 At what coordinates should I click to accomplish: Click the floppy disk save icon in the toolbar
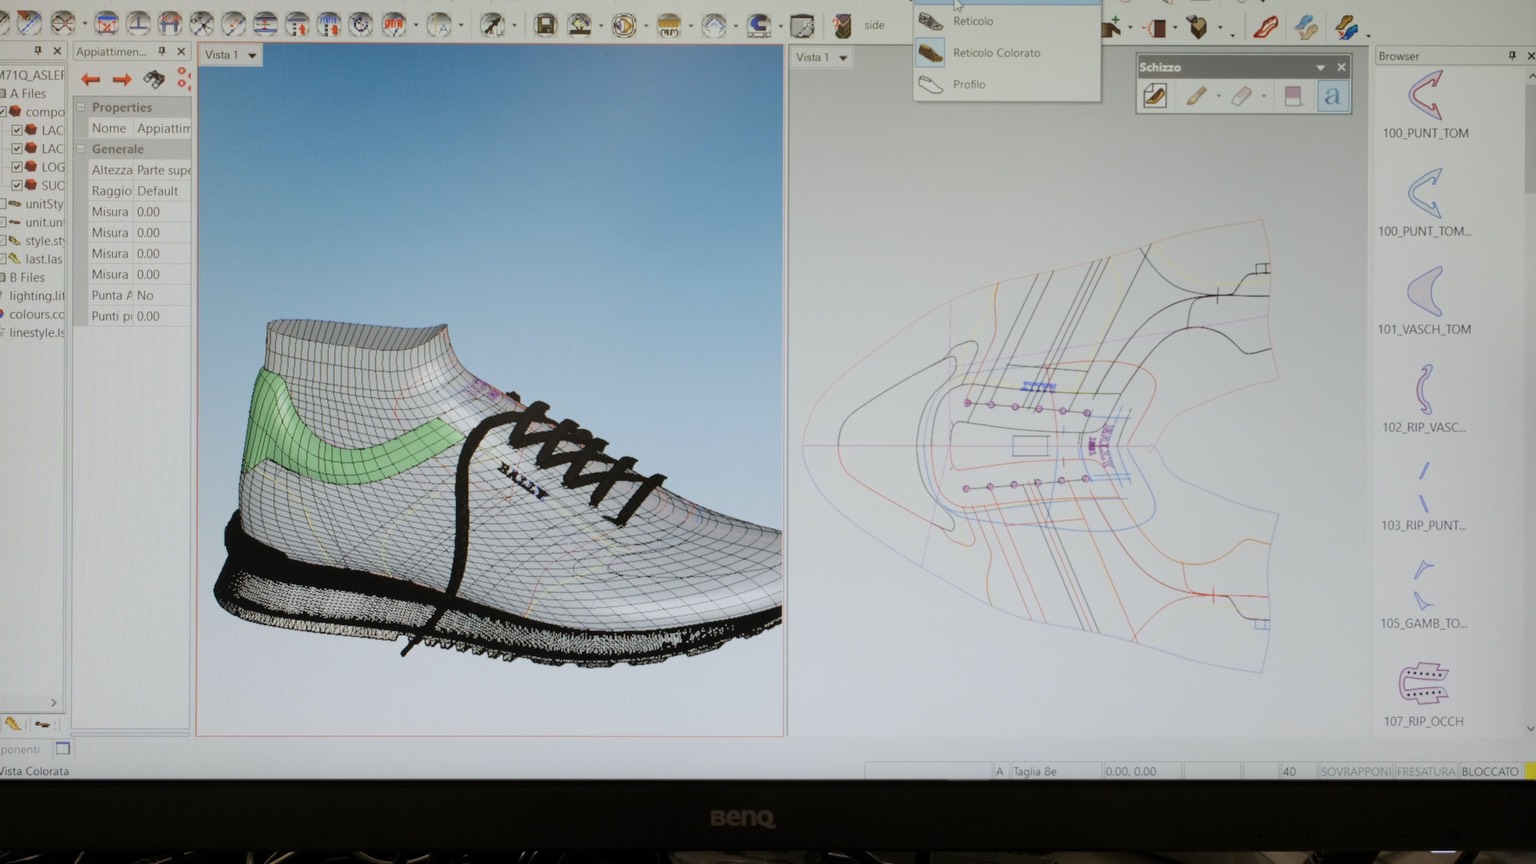tap(545, 25)
